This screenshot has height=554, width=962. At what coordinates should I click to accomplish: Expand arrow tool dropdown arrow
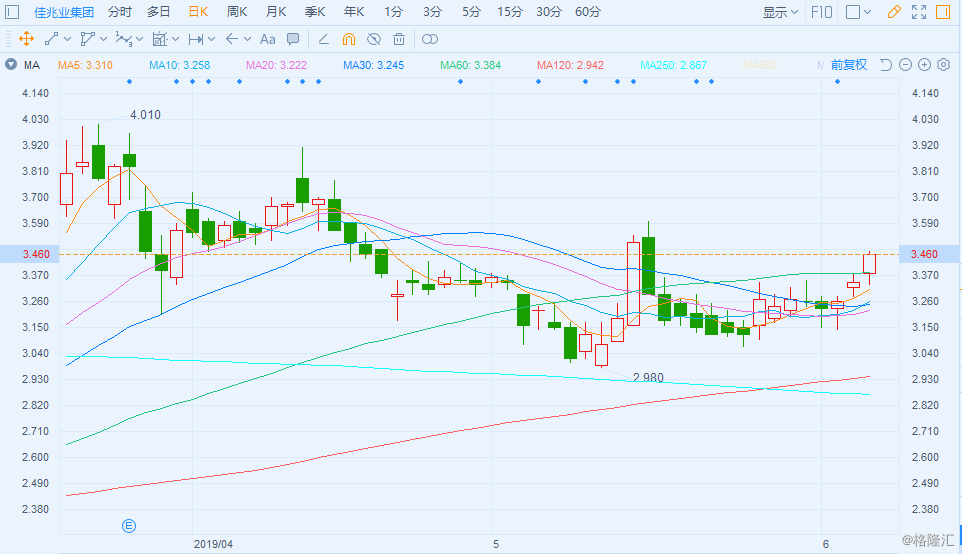247,39
